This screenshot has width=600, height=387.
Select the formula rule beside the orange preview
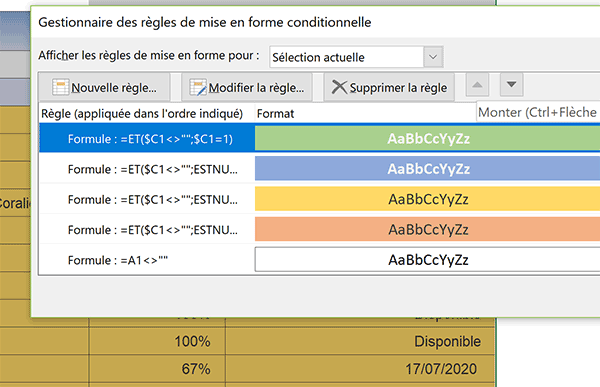pyautogui.click(x=147, y=229)
